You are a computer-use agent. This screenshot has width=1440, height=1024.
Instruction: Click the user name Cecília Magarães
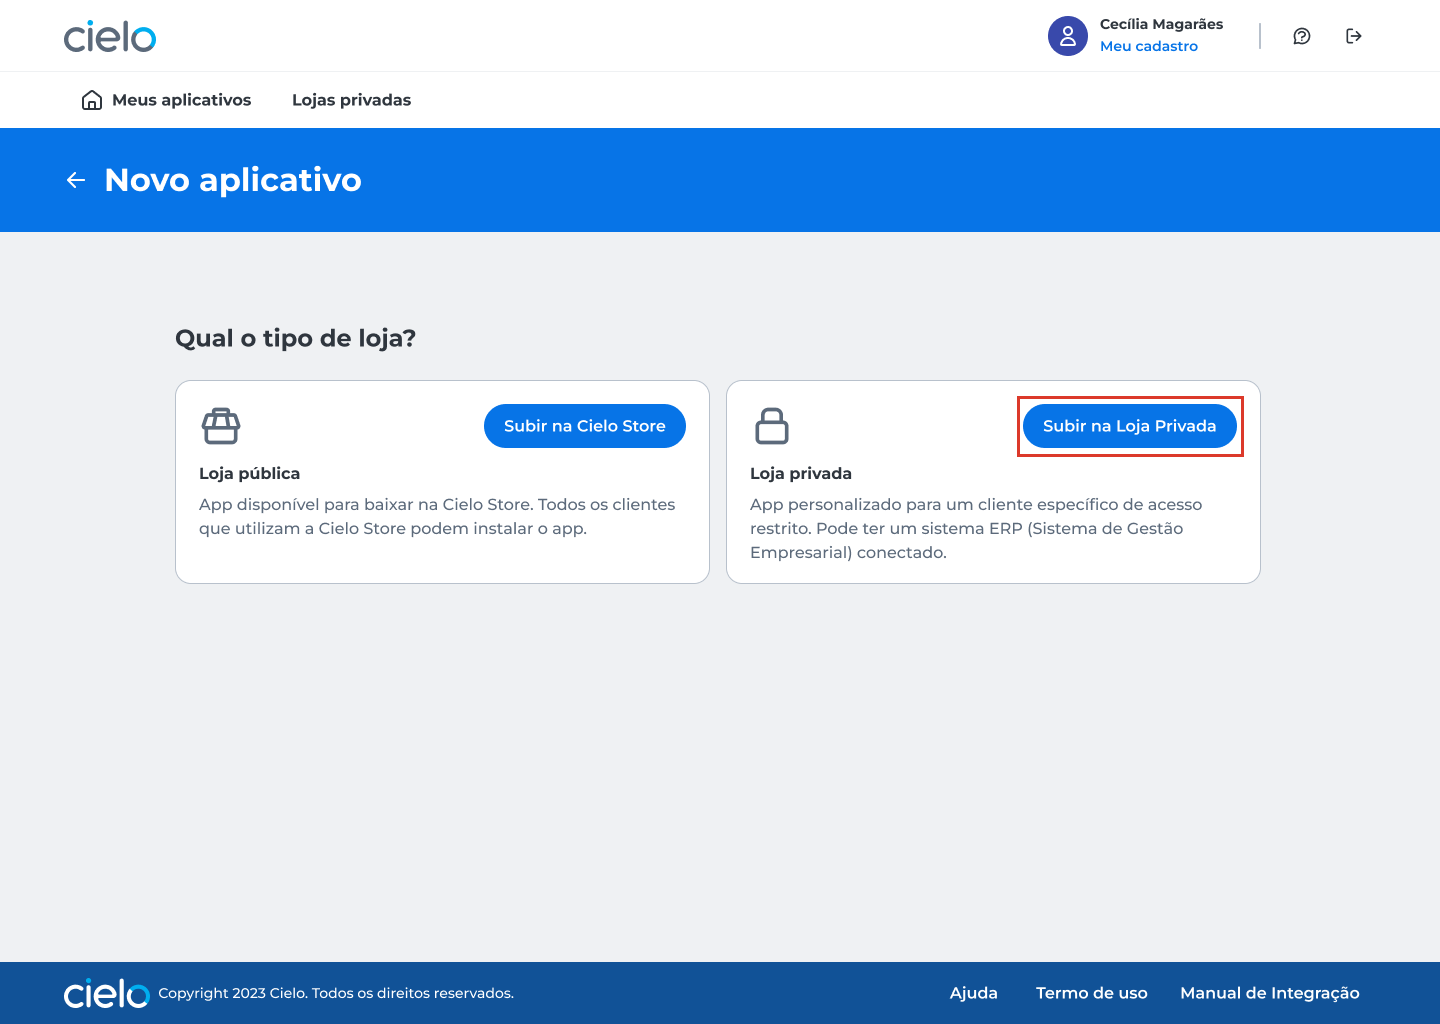1161,24
